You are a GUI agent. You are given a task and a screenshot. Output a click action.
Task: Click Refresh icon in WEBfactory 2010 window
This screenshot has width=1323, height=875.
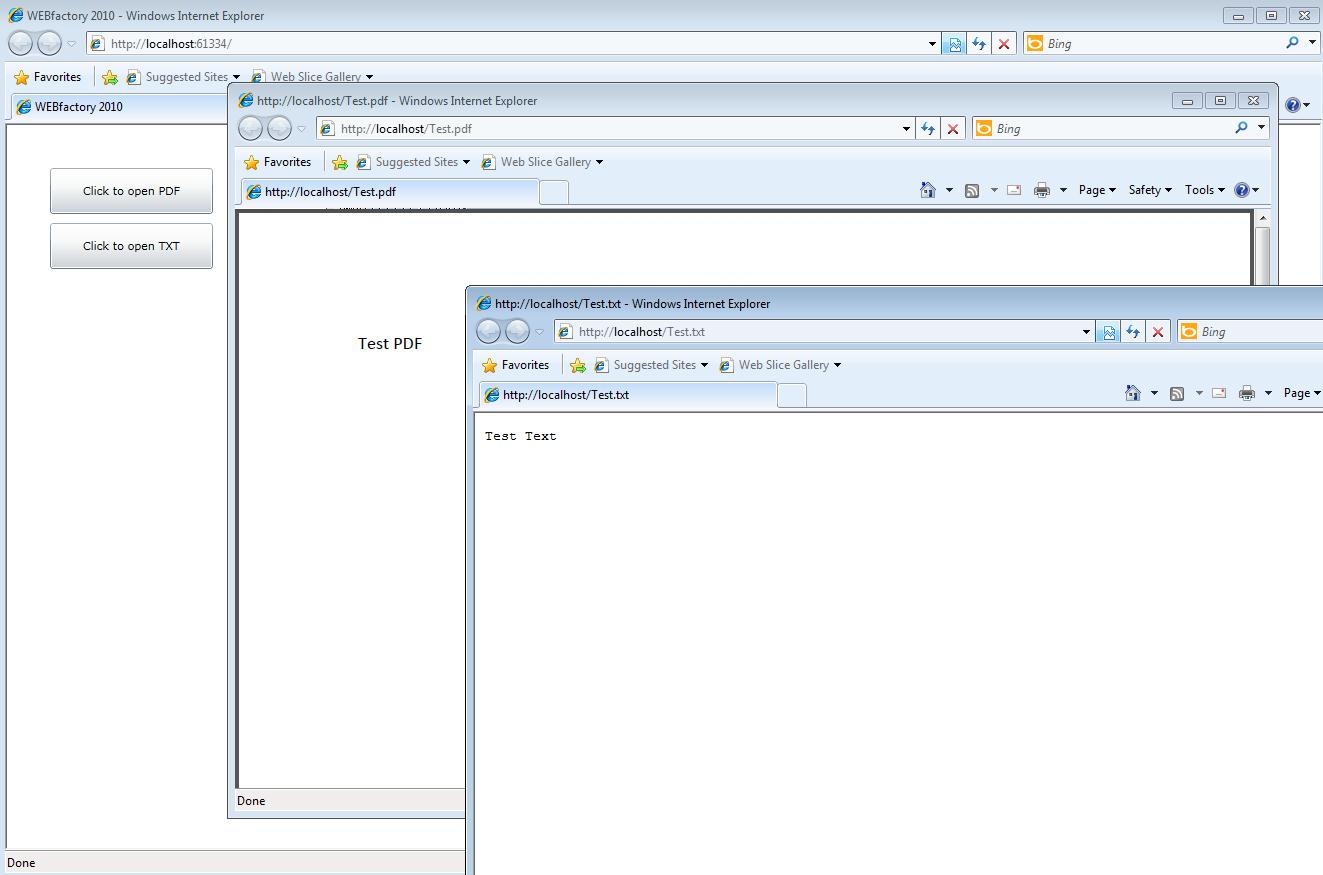(979, 44)
